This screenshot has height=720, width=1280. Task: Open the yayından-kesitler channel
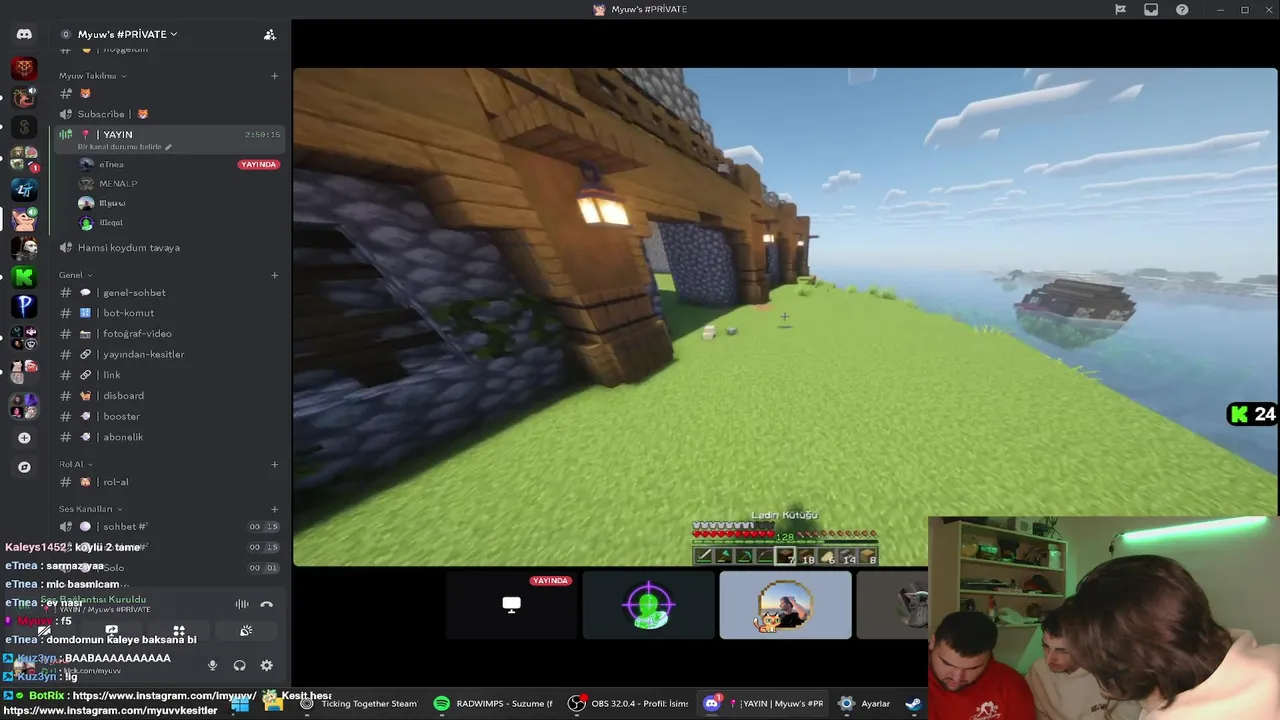tap(169, 354)
